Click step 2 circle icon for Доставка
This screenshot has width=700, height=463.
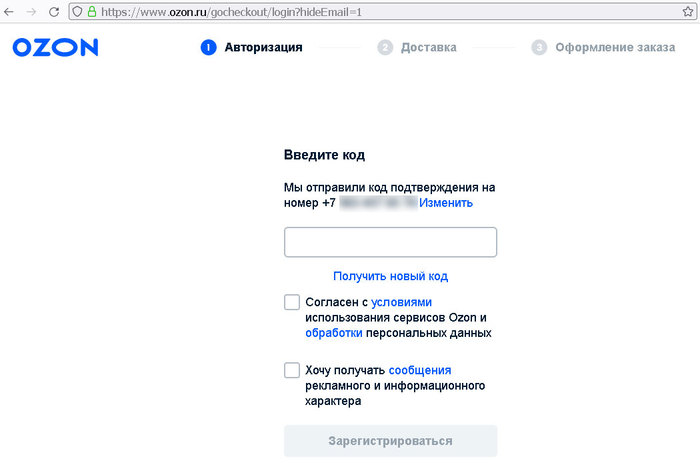(385, 47)
